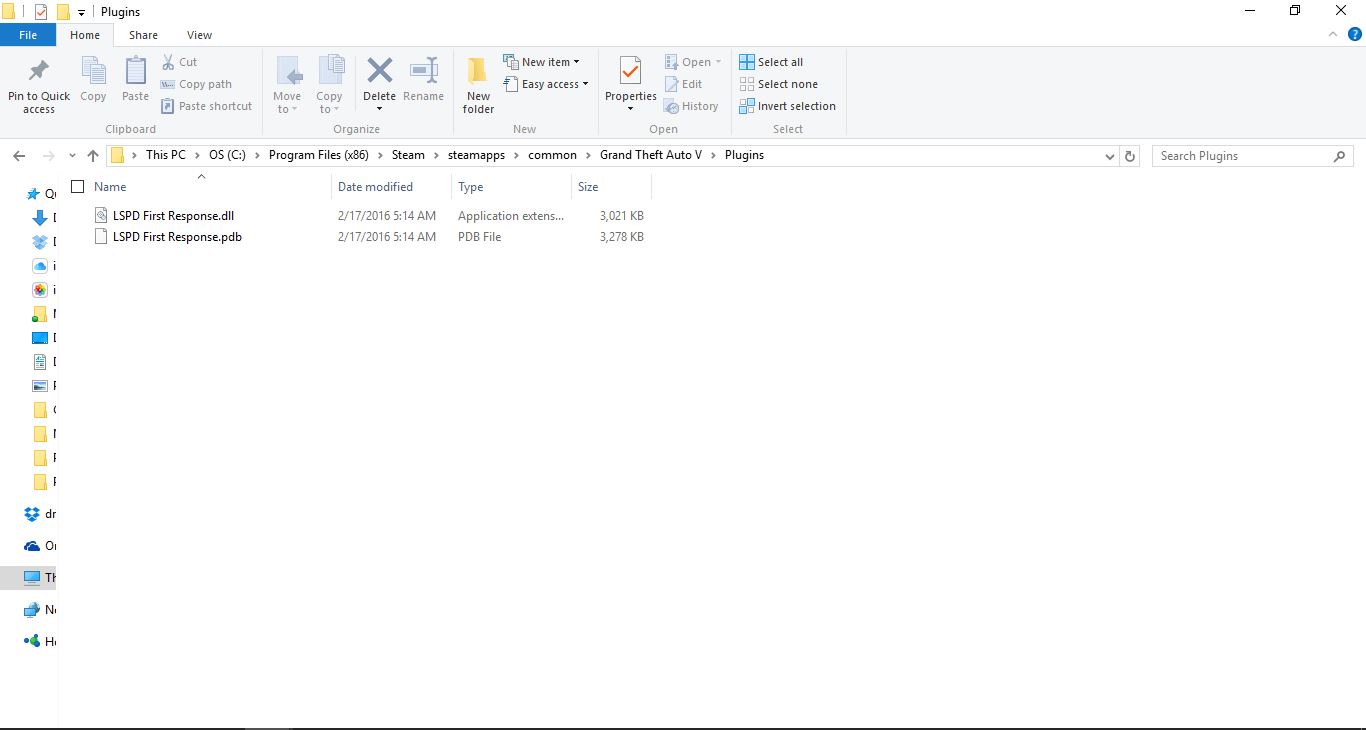Click the History command
Screen dimensions: 1366x730
pyautogui.click(x=691, y=106)
